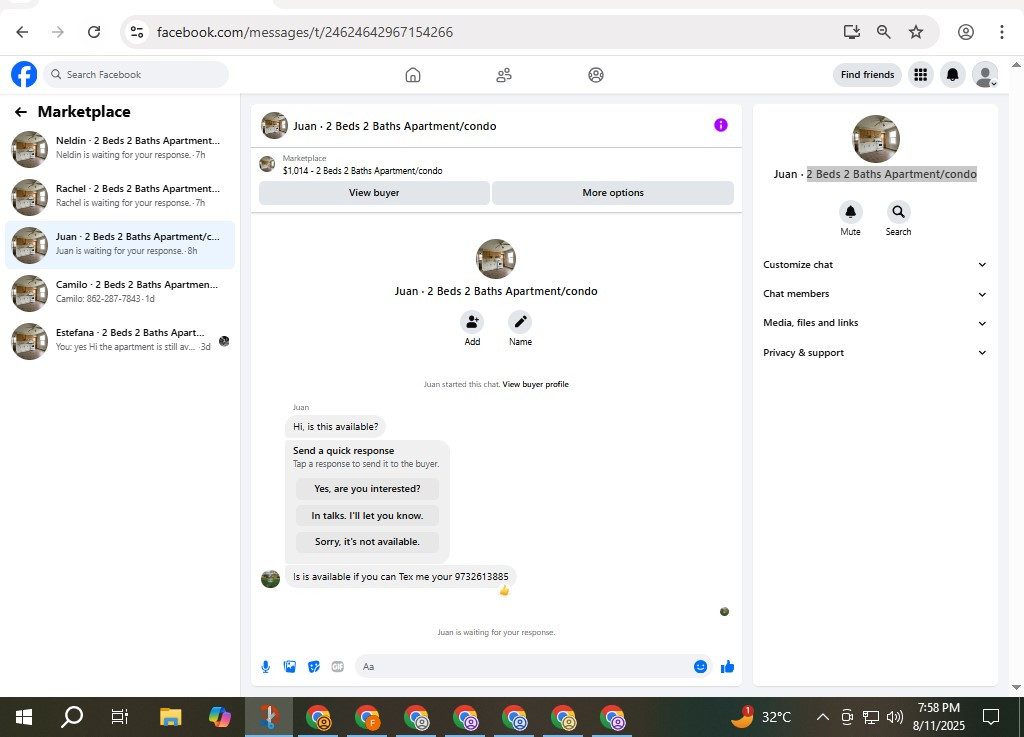The image size is (1024, 737).
Task: Open Rachel's apartment conversation
Action: pos(120,196)
